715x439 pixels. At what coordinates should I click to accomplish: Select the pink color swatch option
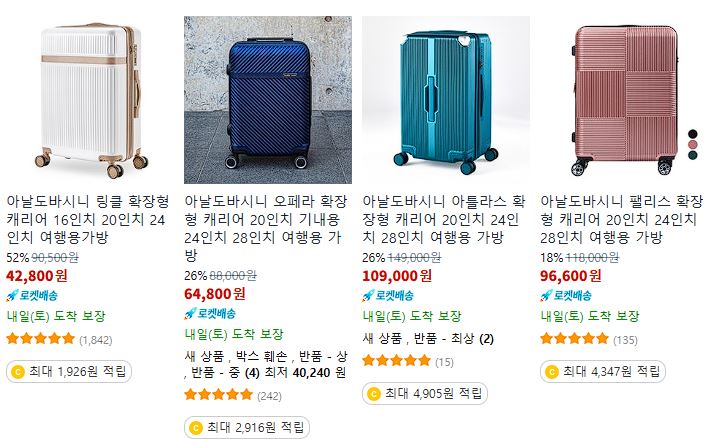point(693,145)
